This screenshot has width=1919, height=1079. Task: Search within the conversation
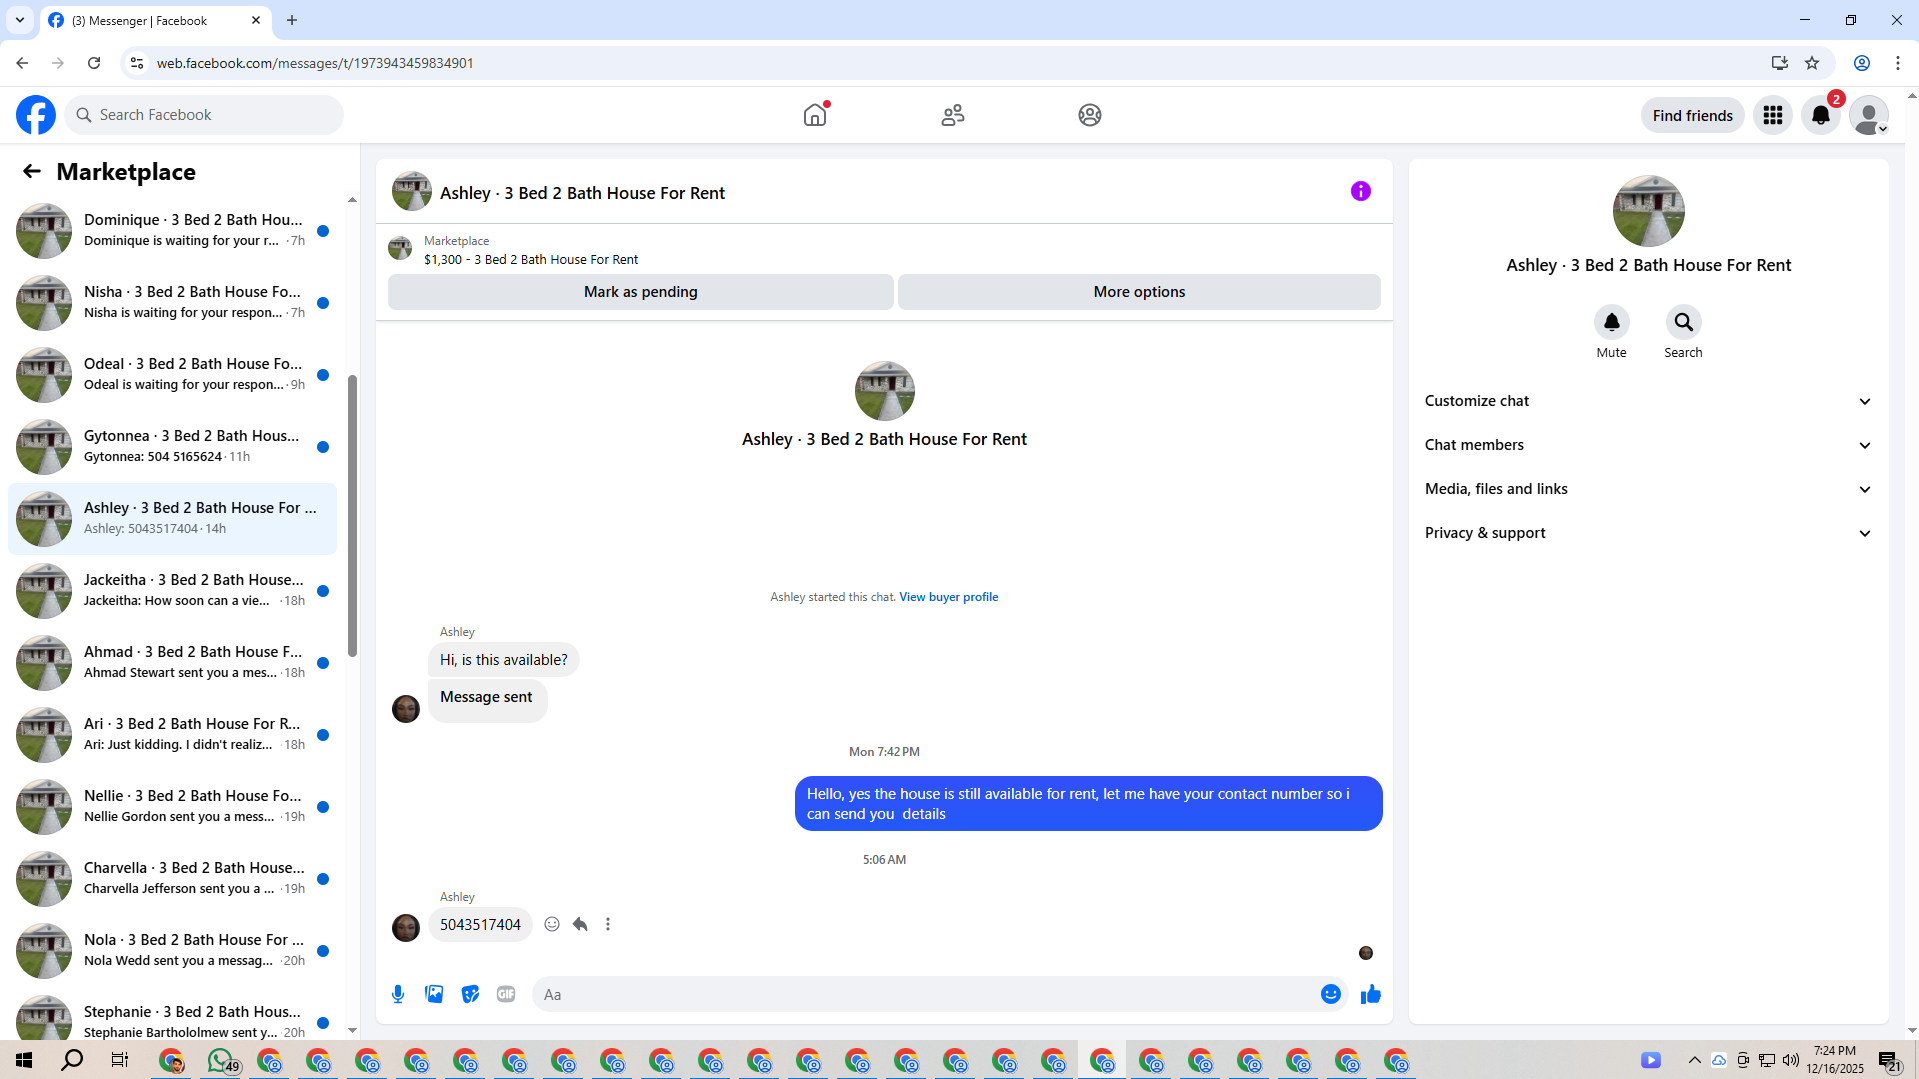(1683, 322)
